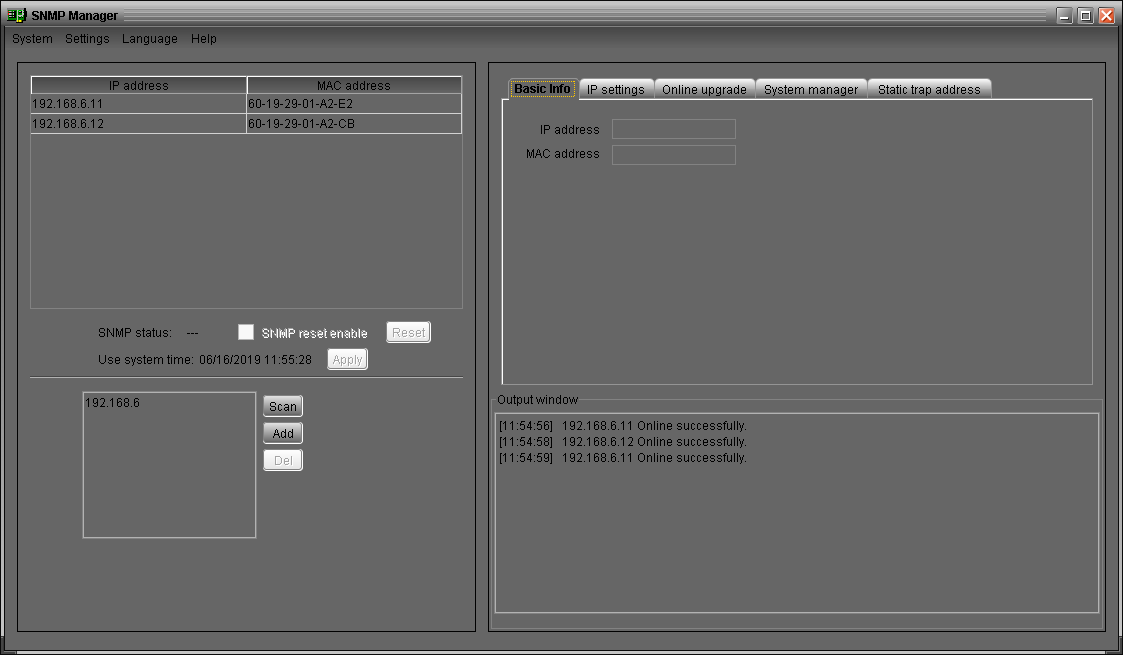Open the Settings menu

(x=87, y=39)
